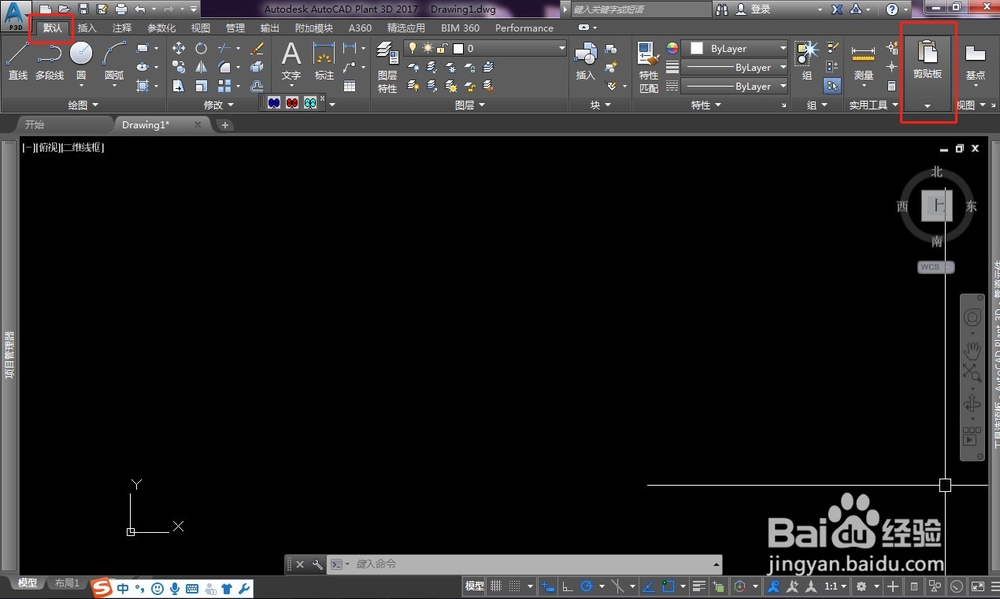Click the Pan hand icon in navigation bar
The height and width of the screenshot is (599, 1000).
[971, 350]
